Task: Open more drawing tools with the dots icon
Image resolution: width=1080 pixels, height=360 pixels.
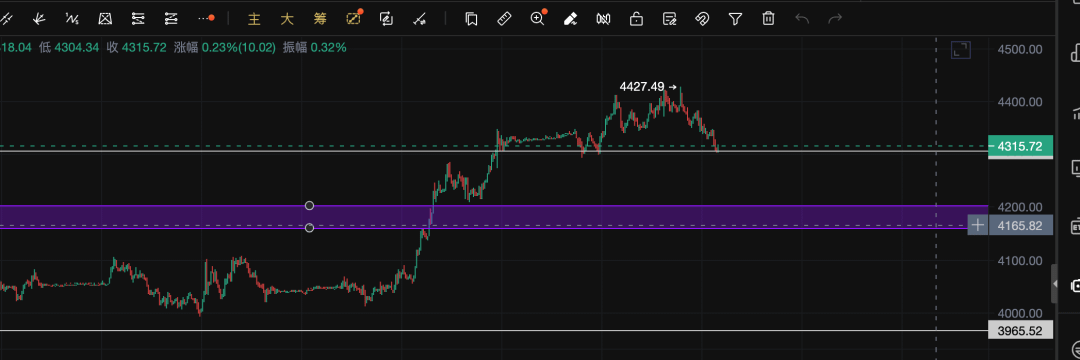Action: click(x=205, y=19)
